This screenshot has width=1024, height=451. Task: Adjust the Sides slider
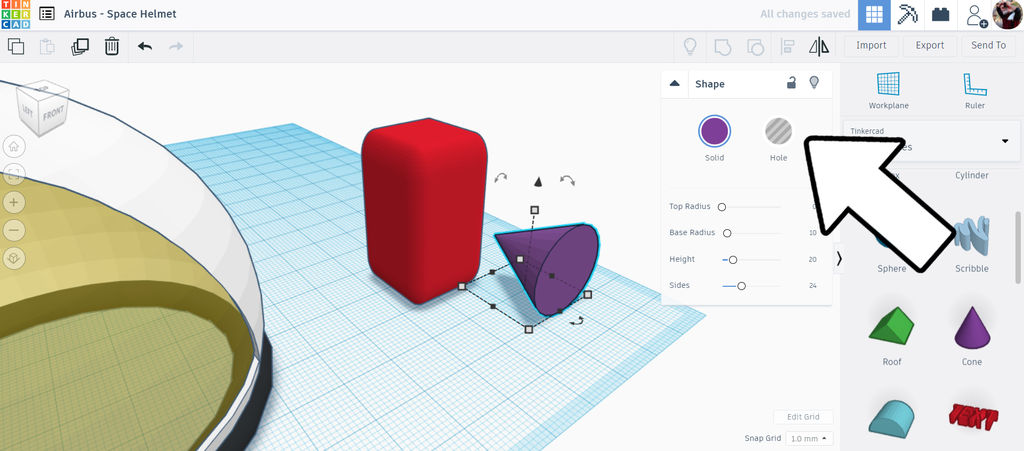741,286
